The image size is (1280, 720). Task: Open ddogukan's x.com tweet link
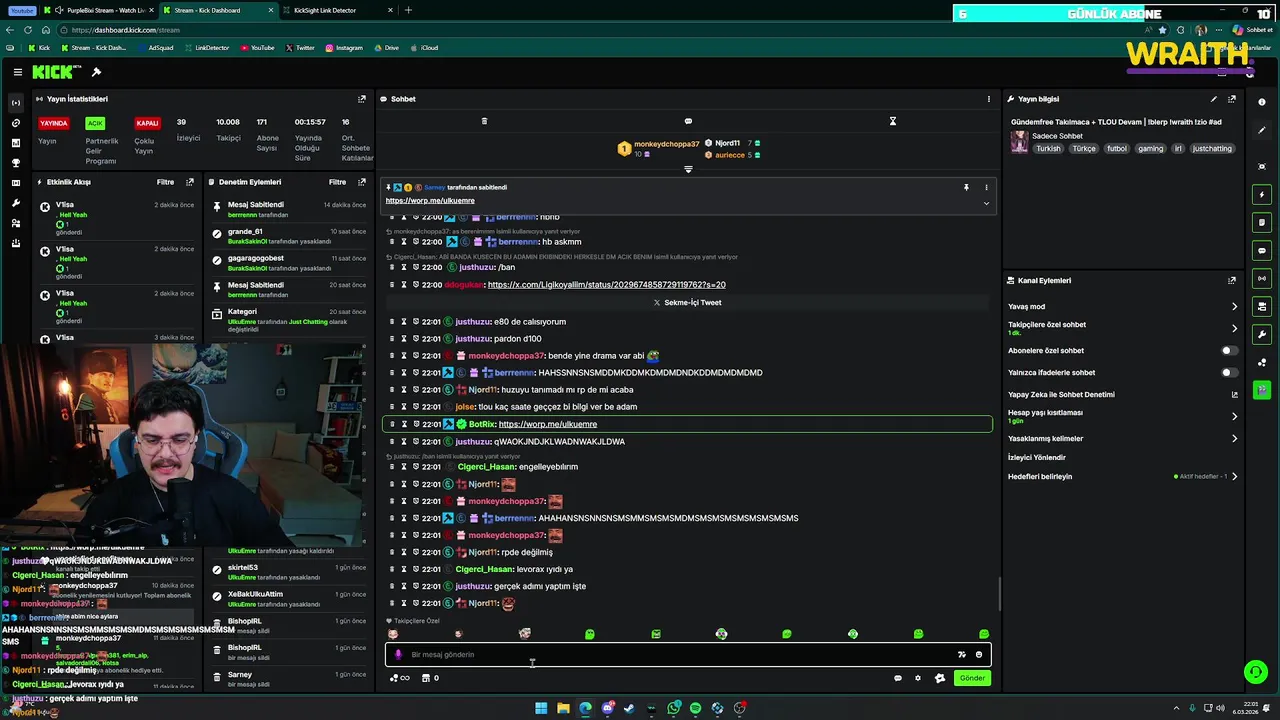[606, 285]
